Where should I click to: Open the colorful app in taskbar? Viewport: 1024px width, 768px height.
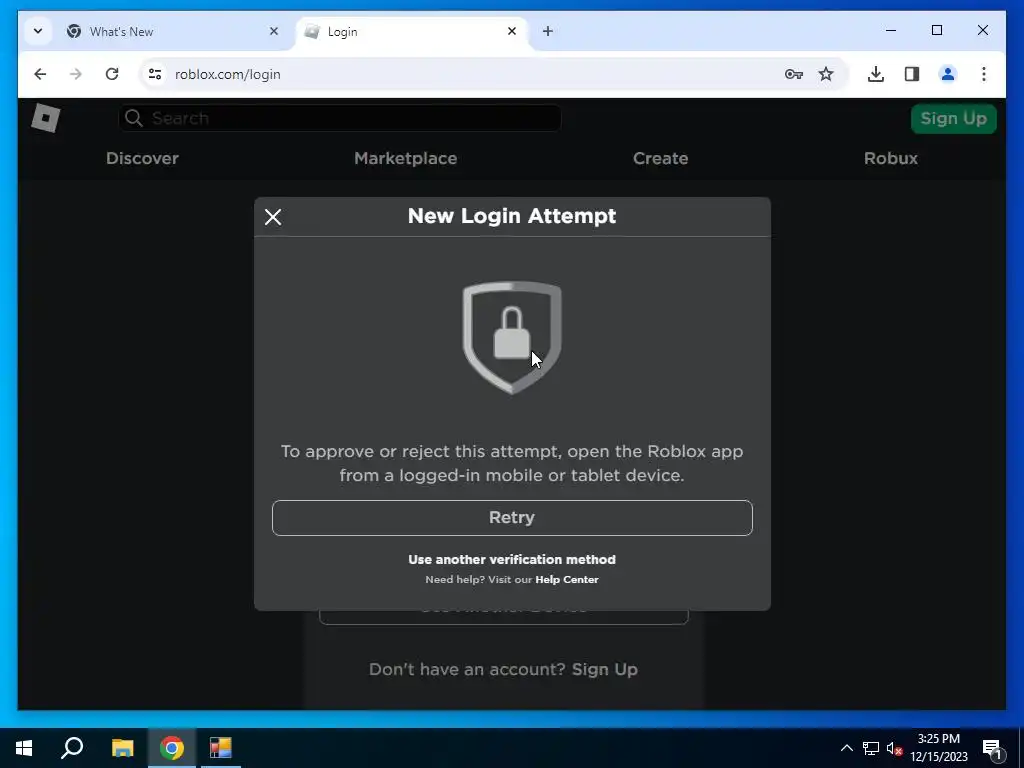(221, 748)
